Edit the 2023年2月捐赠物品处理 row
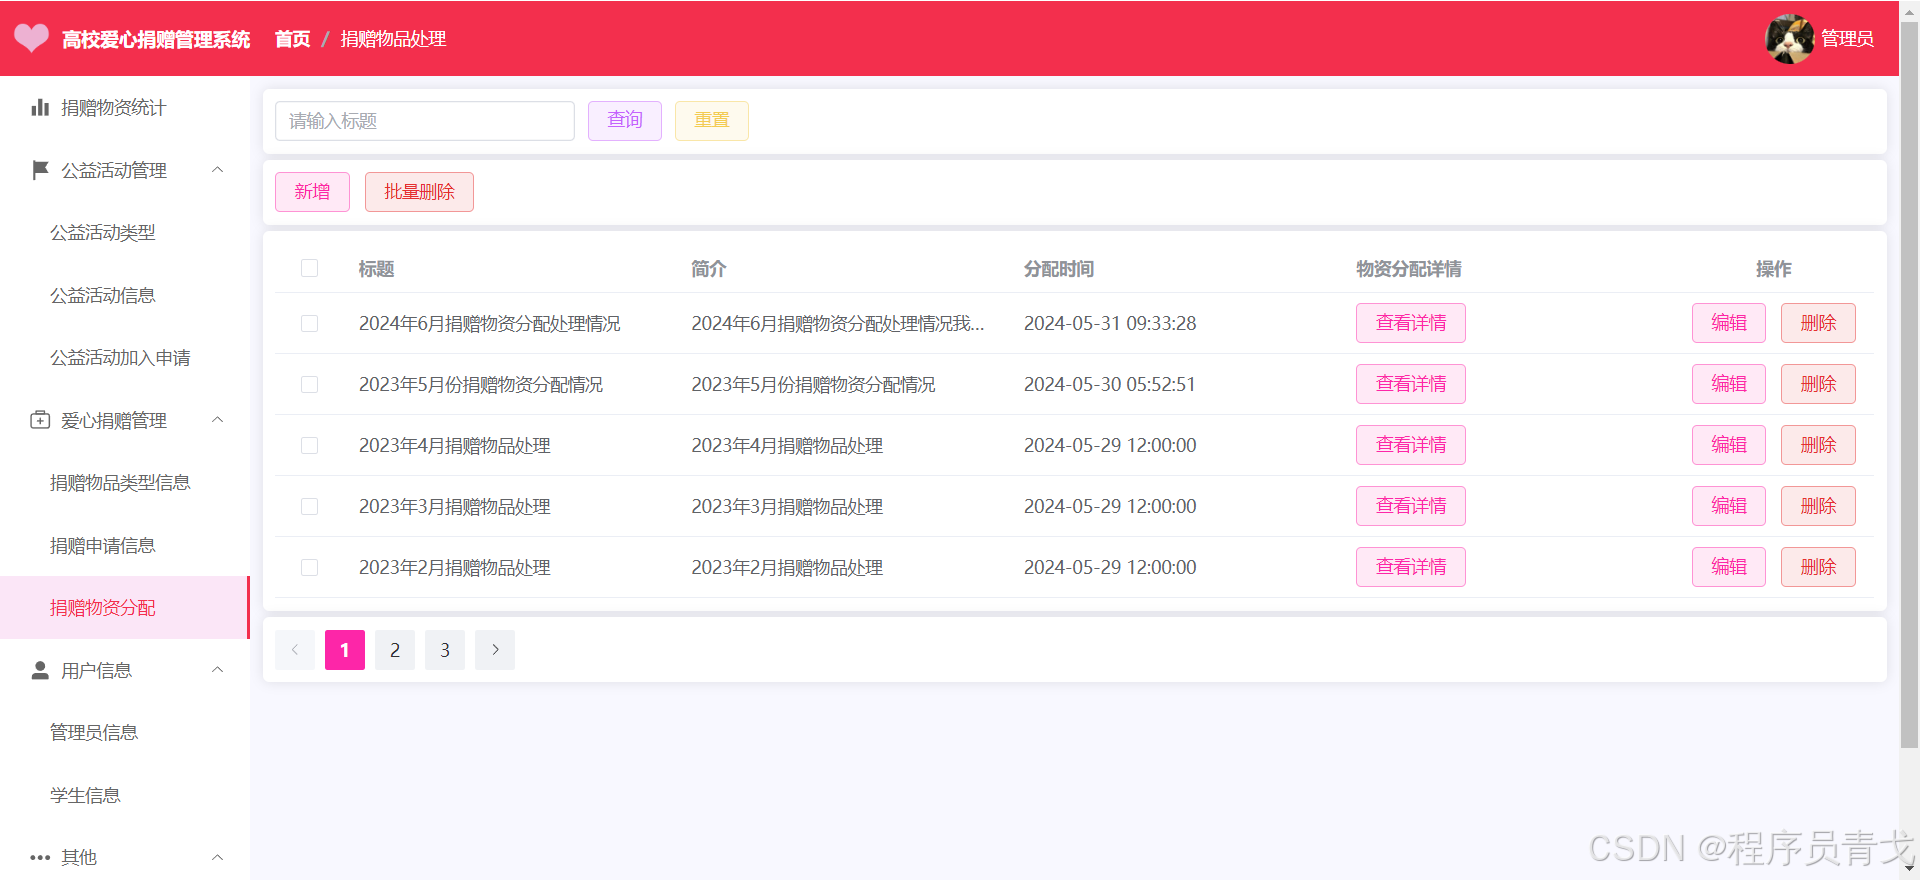 point(1729,567)
